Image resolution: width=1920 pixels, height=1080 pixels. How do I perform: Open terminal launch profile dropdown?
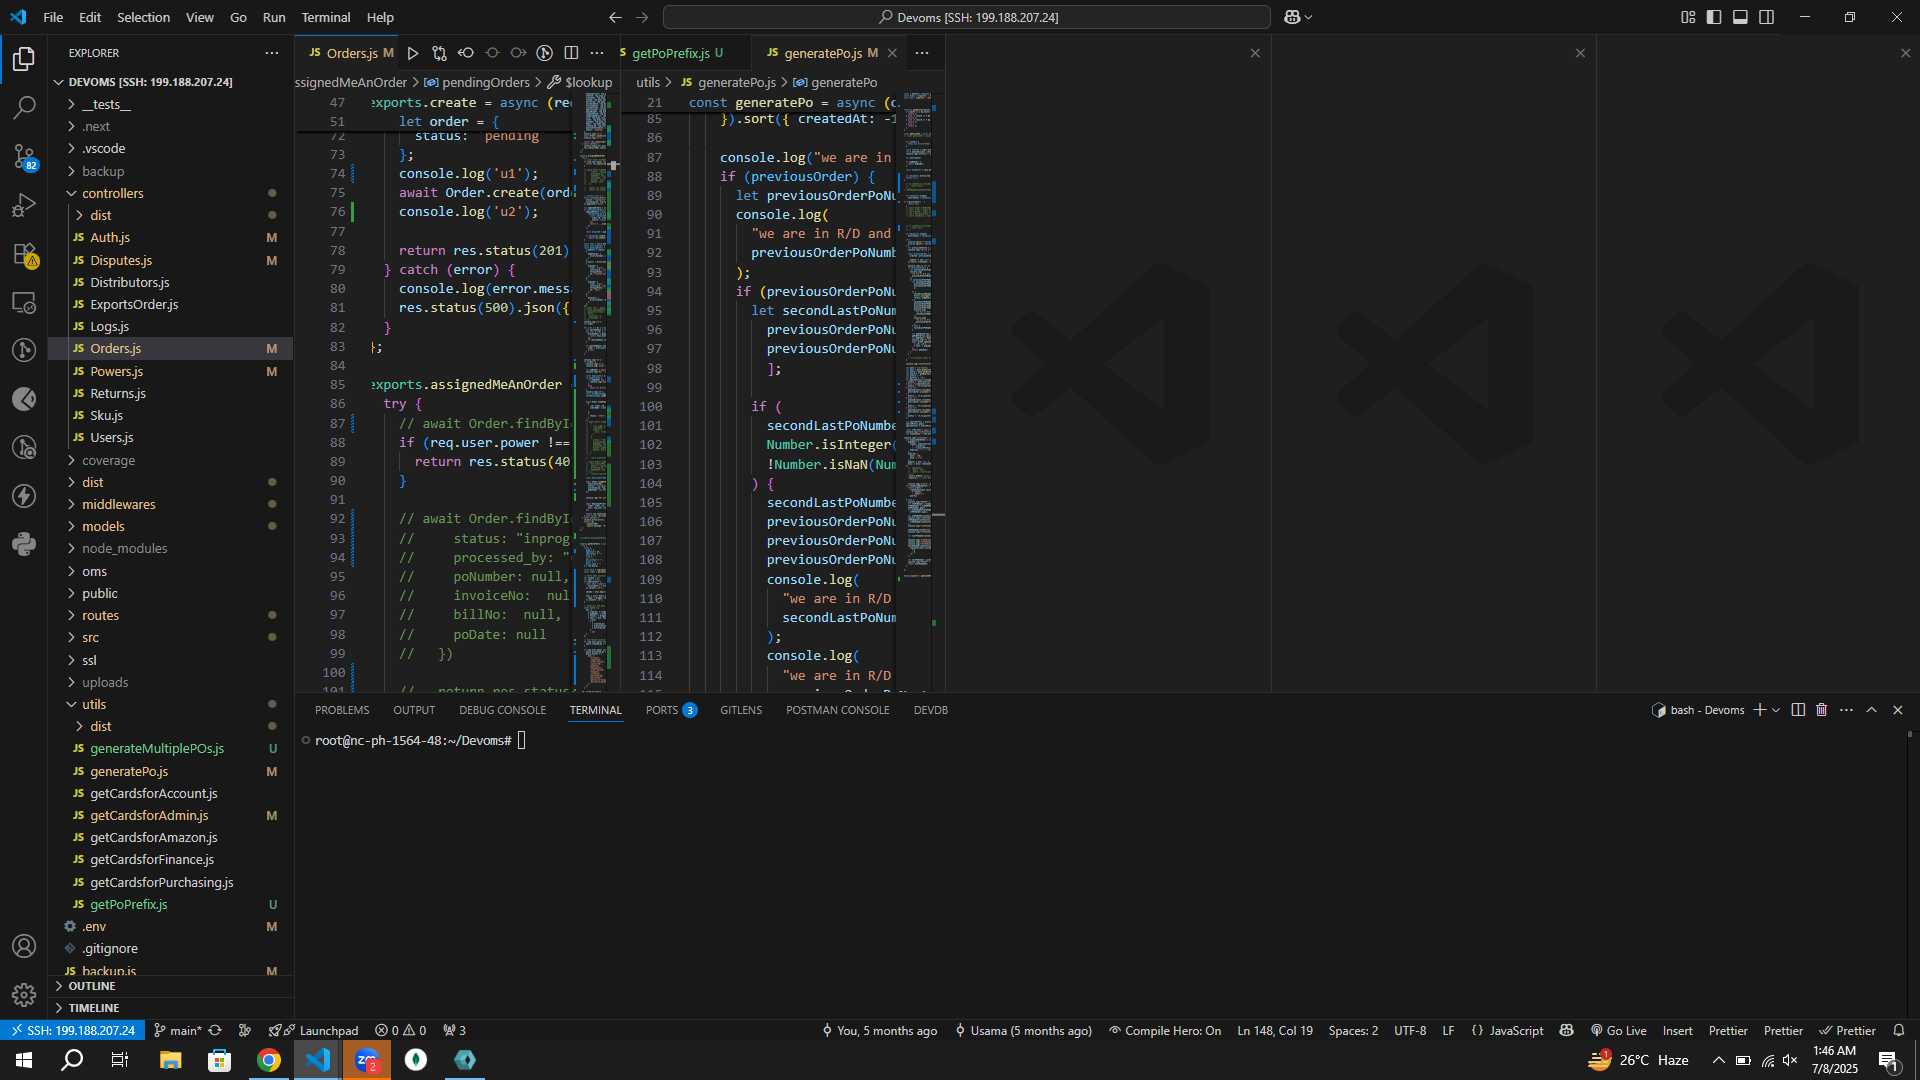click(1776, 710)
